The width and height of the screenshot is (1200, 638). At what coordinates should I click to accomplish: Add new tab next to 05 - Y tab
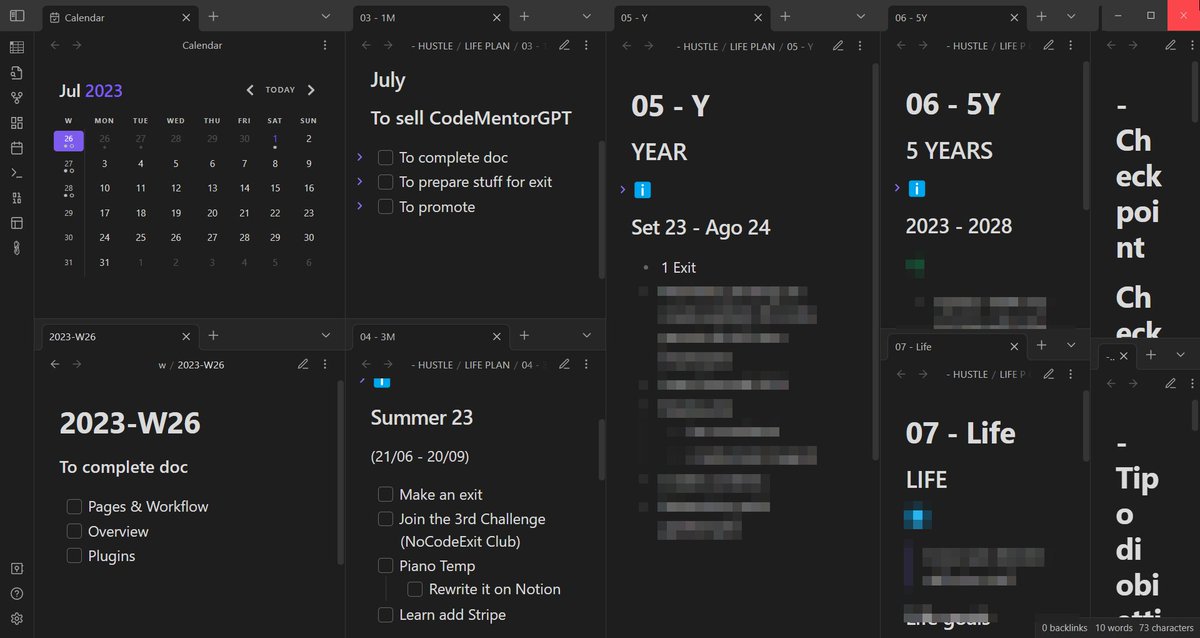785,17
